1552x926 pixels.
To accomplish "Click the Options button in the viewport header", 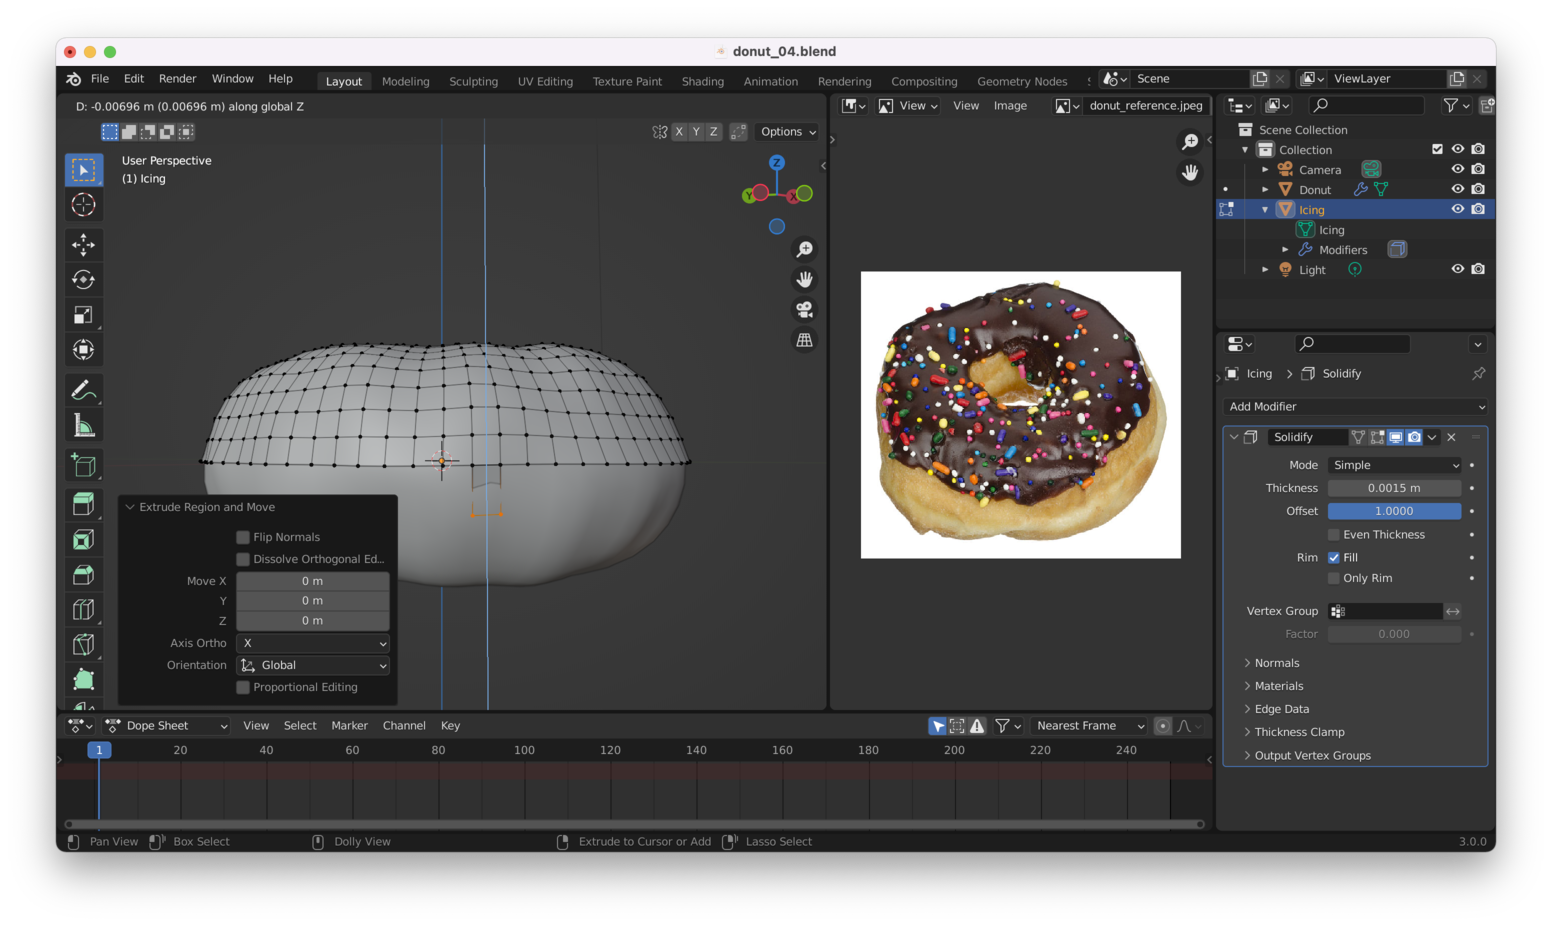I will [x=787, y=132].
